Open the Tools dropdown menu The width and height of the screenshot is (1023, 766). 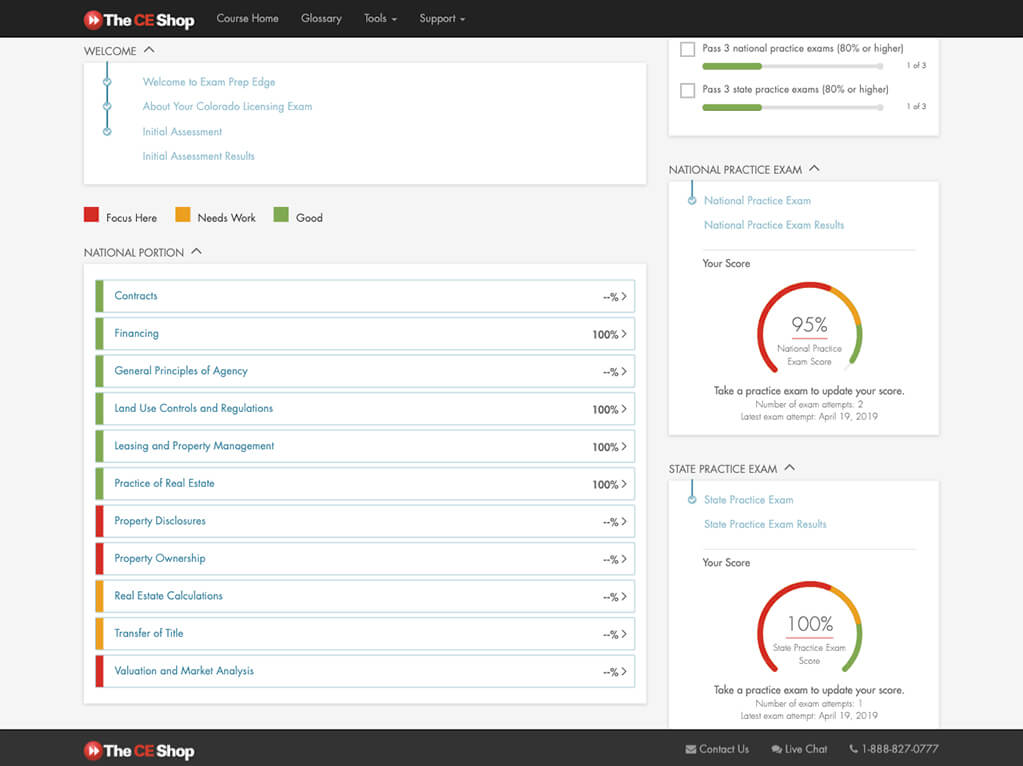pyautogui.click(x=380, y=19)
